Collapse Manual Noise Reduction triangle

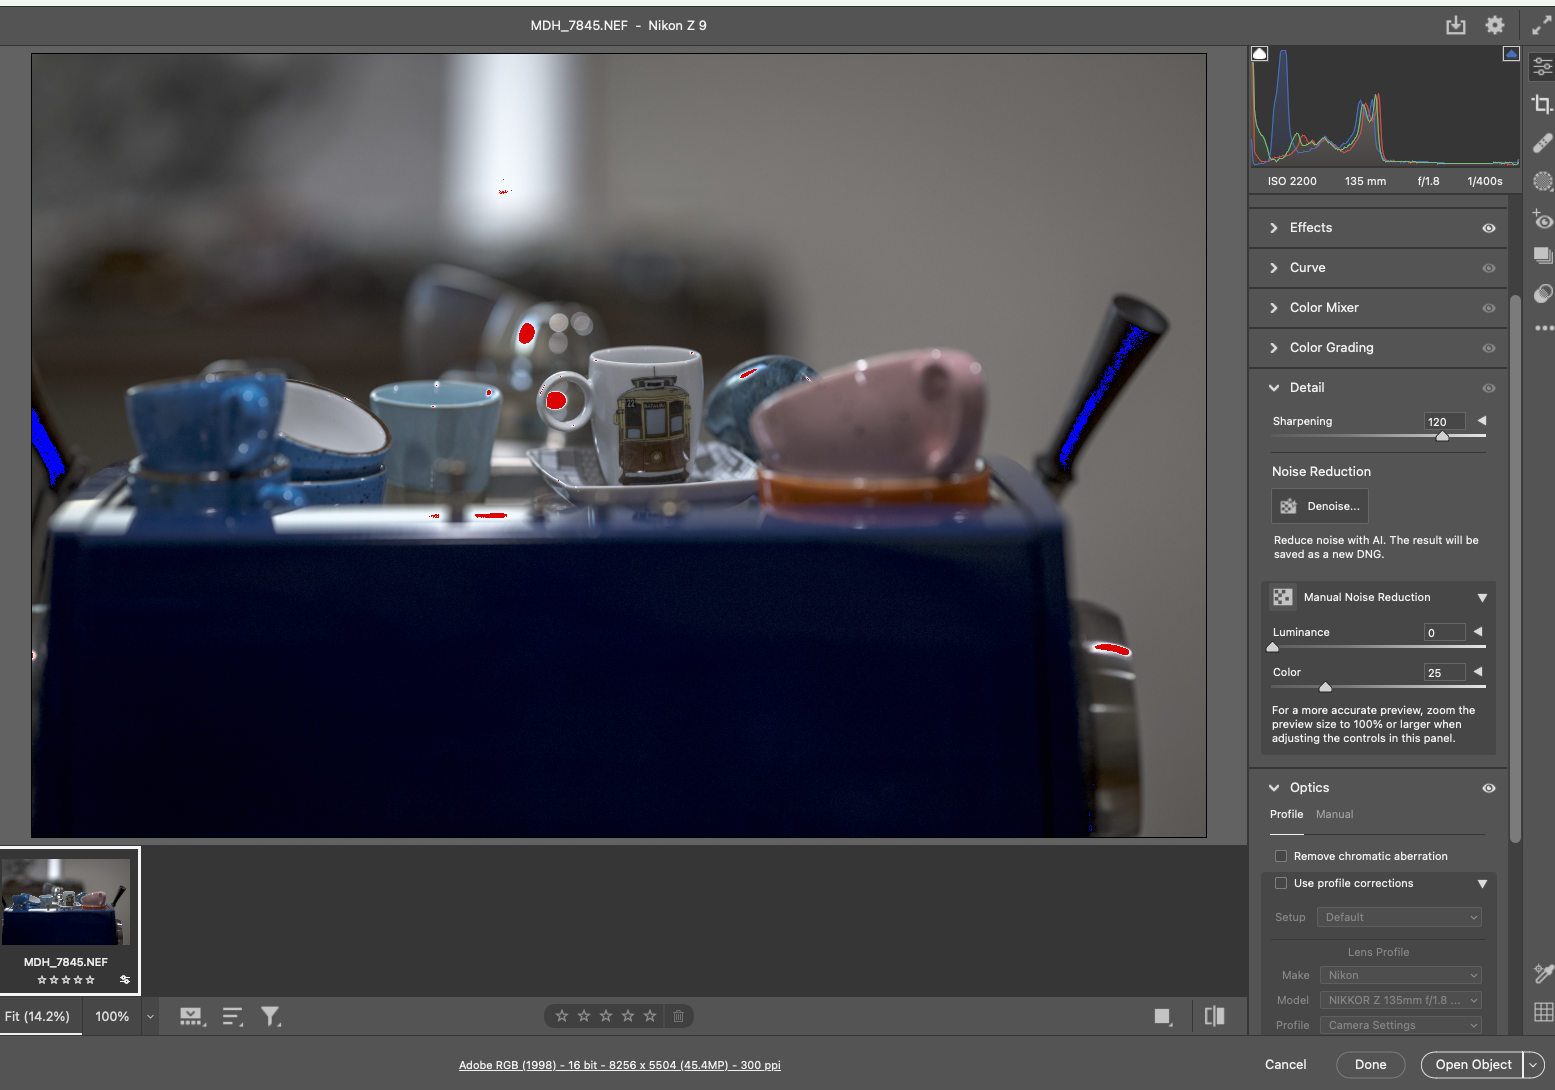point(1482,598)
